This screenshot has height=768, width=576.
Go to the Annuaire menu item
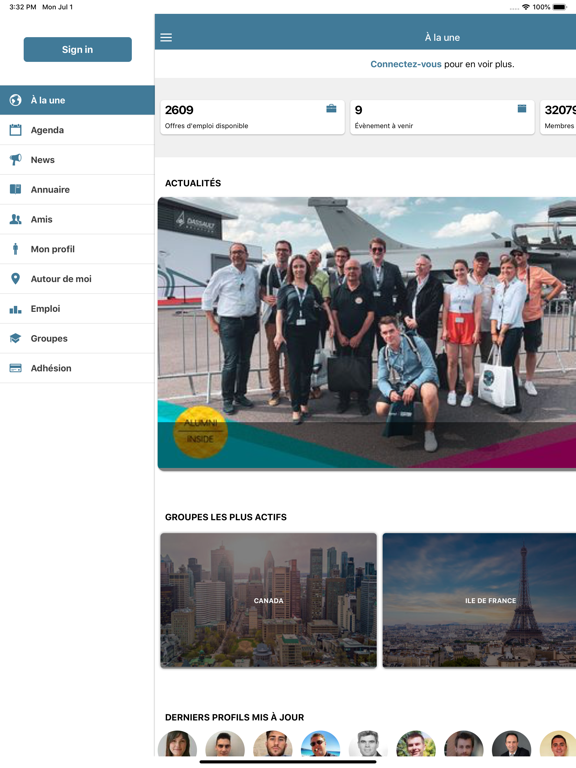[77, 190]
